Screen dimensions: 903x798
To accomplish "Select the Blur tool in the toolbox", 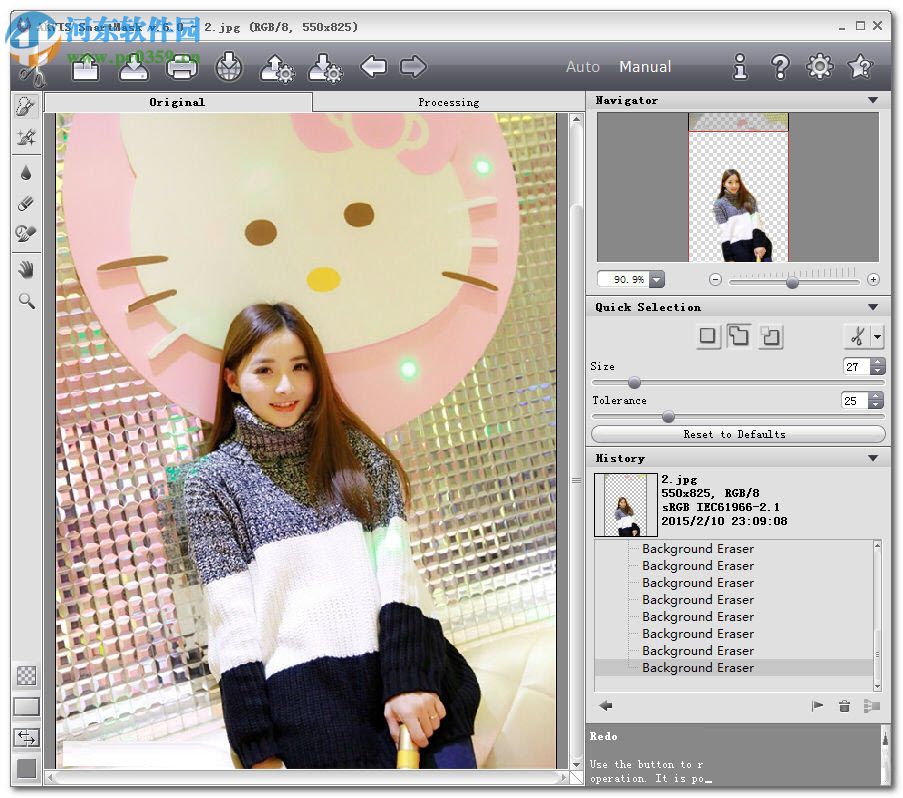I will (x=25, y=171).
